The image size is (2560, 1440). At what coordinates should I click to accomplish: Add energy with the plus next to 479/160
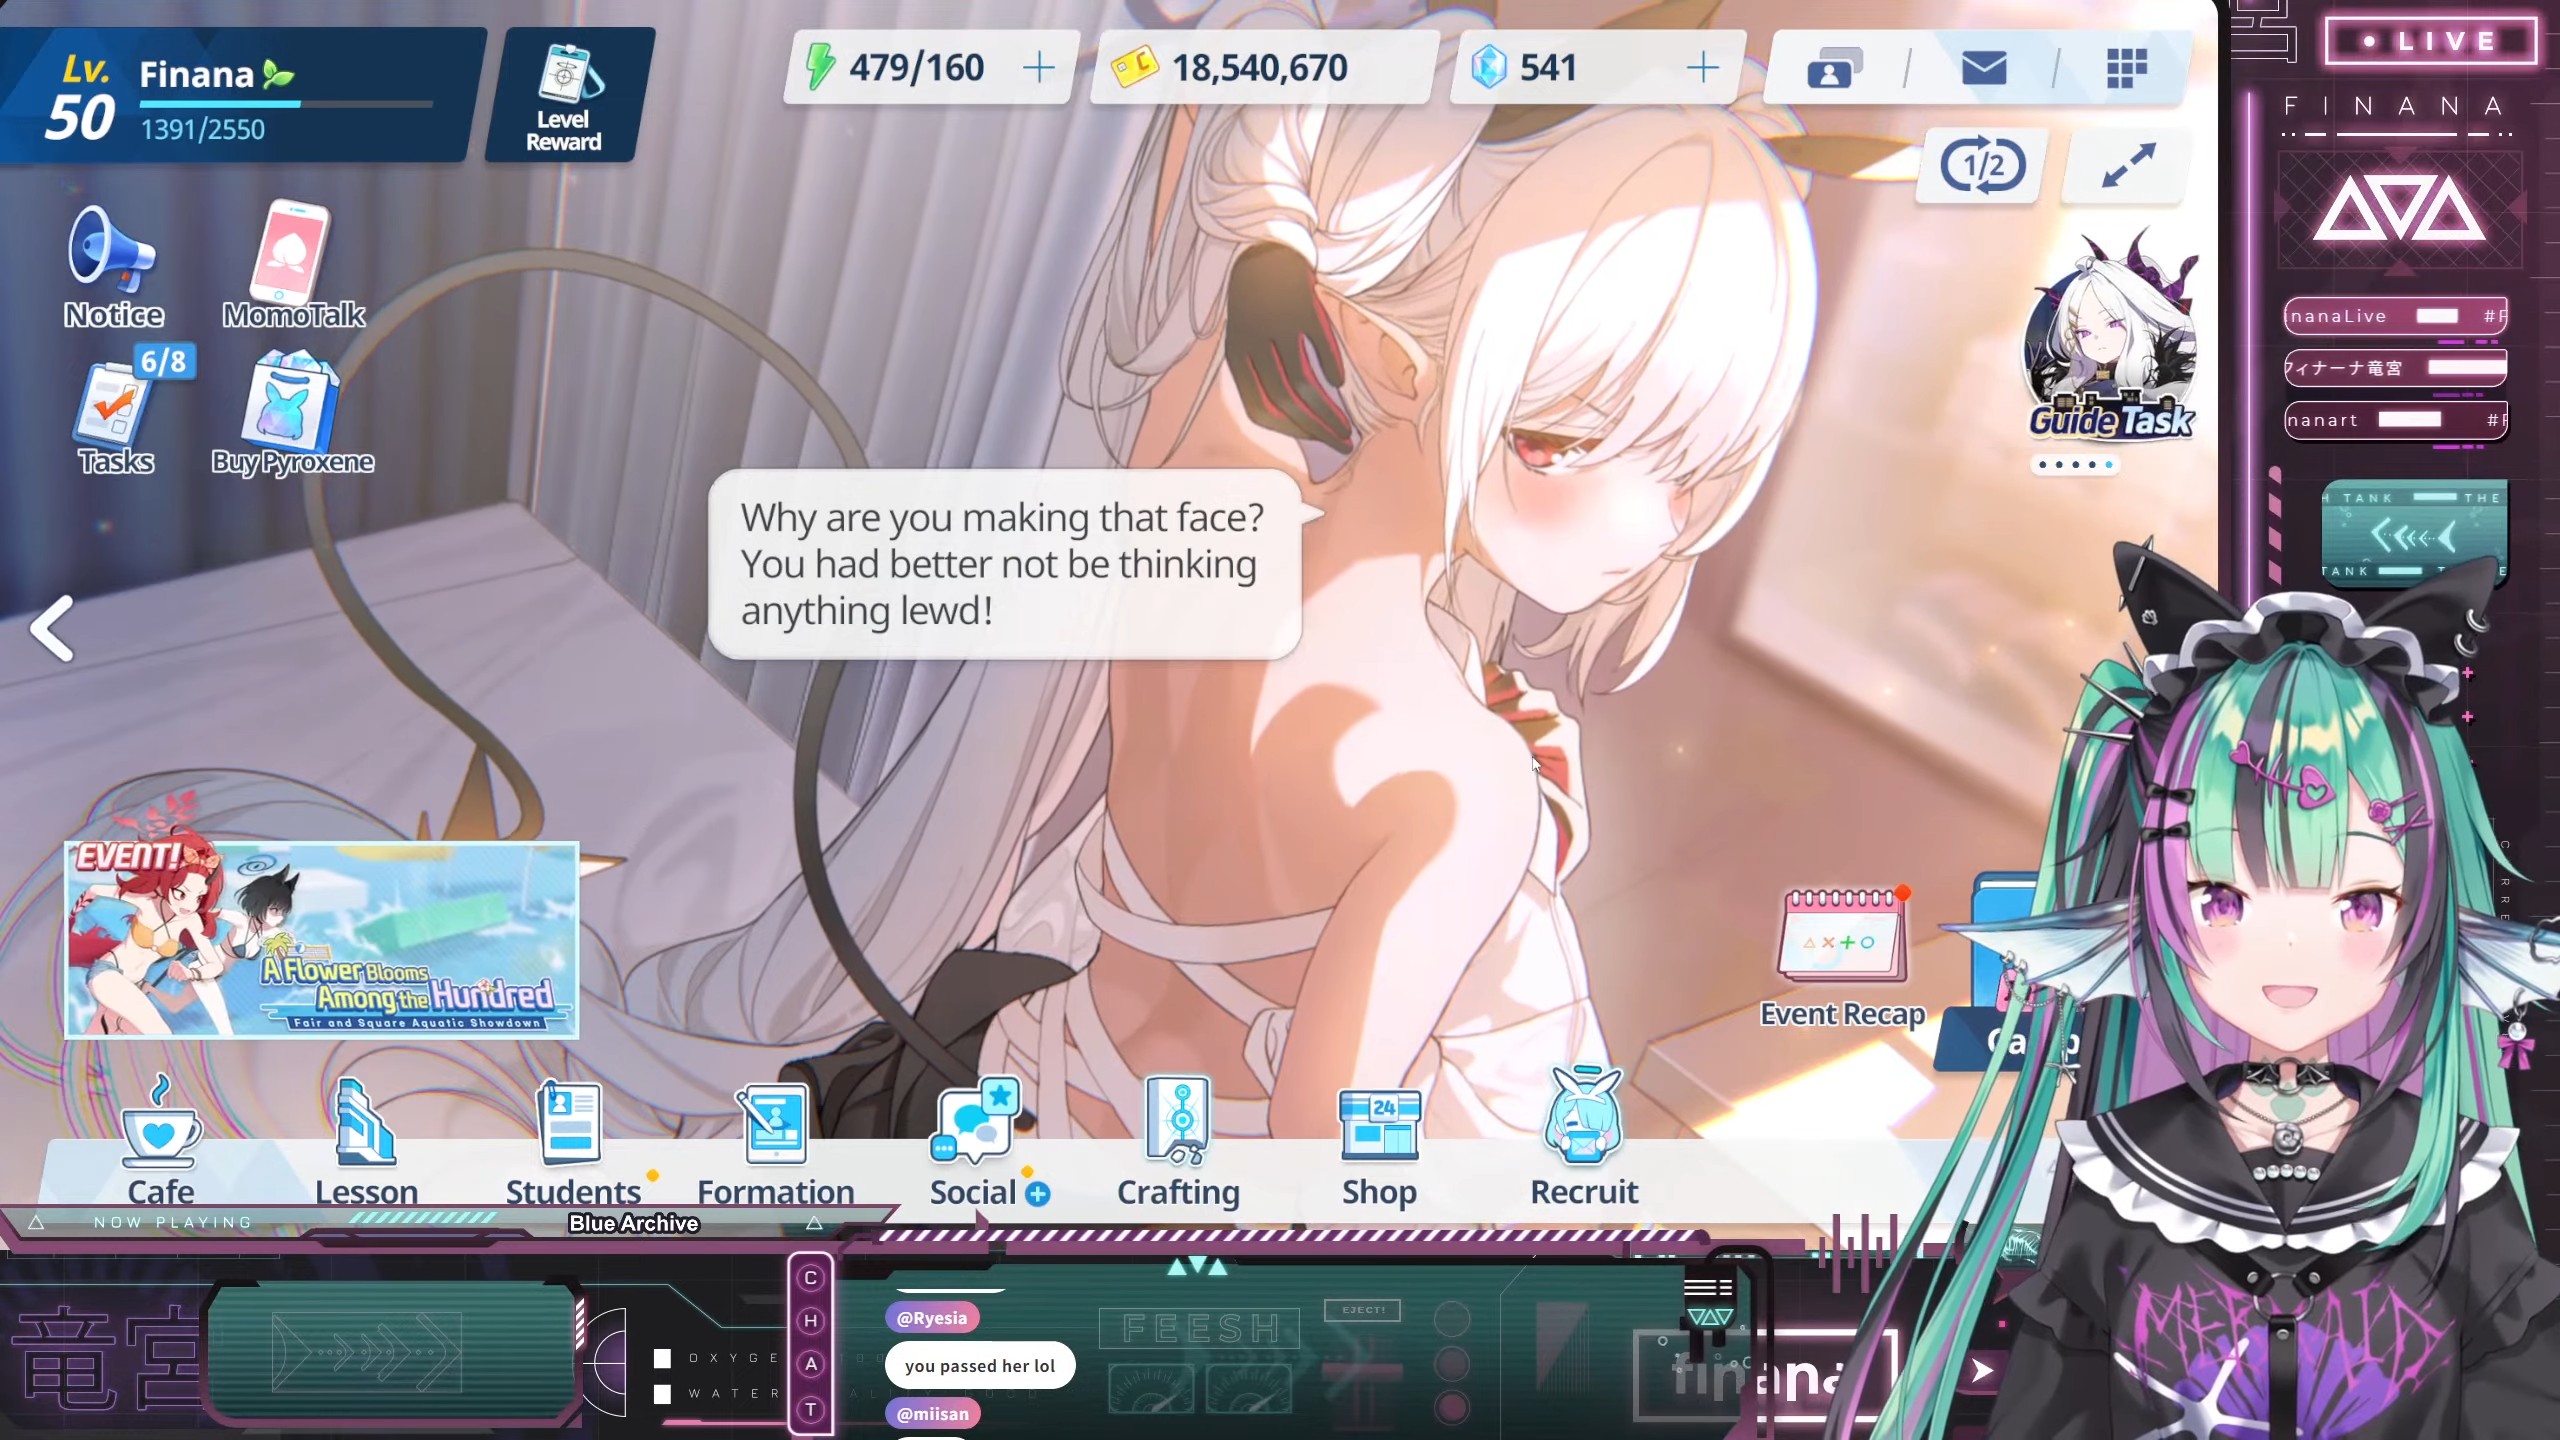click(x=1039, y=68)
